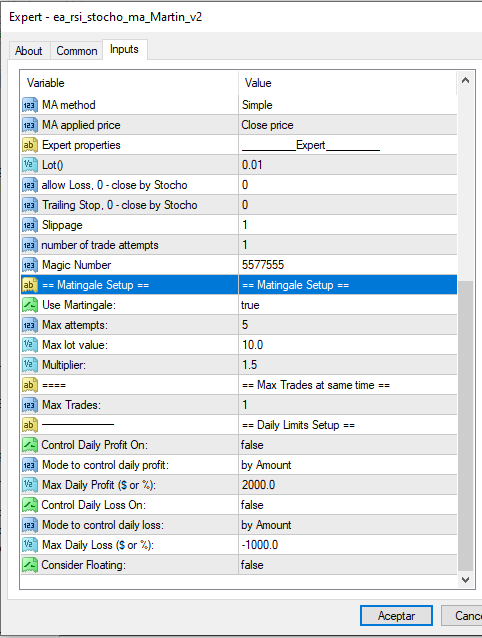Click the double icon next to Multiplier

30,365
